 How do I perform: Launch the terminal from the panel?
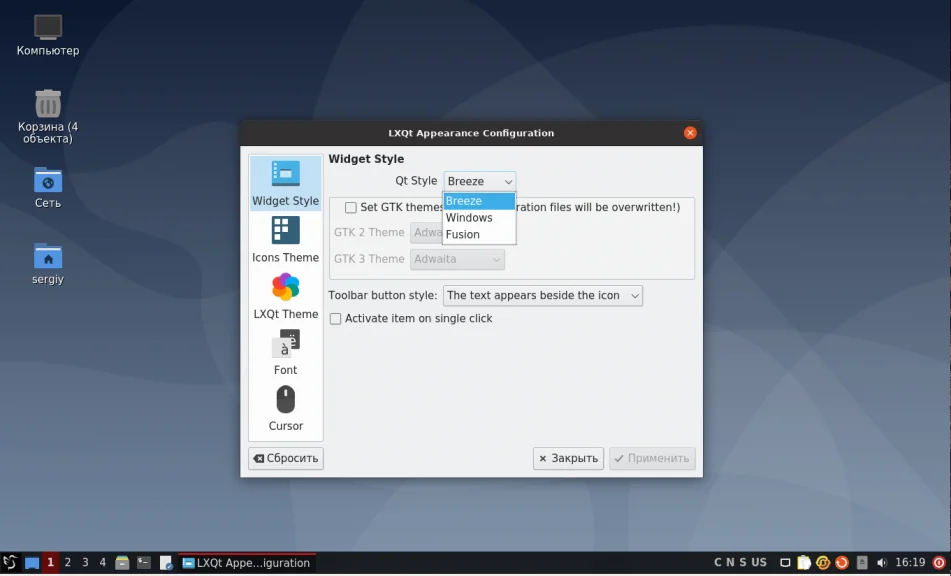click(144, 563)
